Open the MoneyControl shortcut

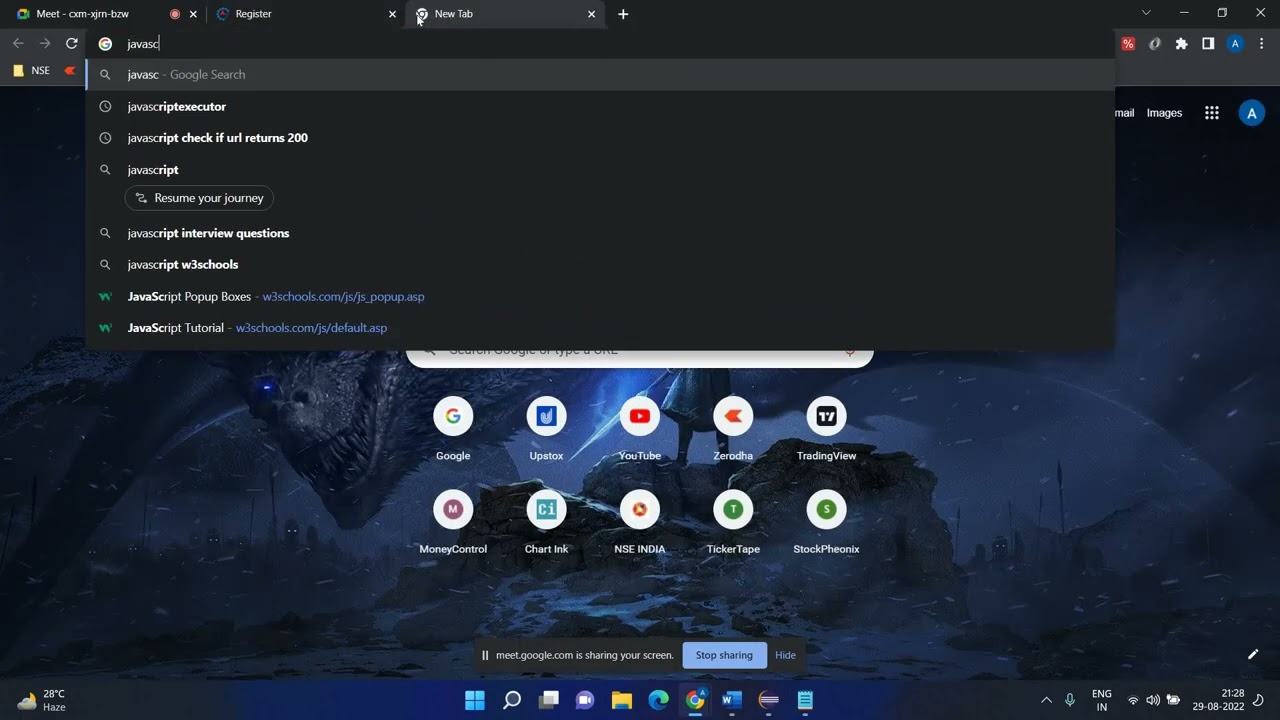453,522
